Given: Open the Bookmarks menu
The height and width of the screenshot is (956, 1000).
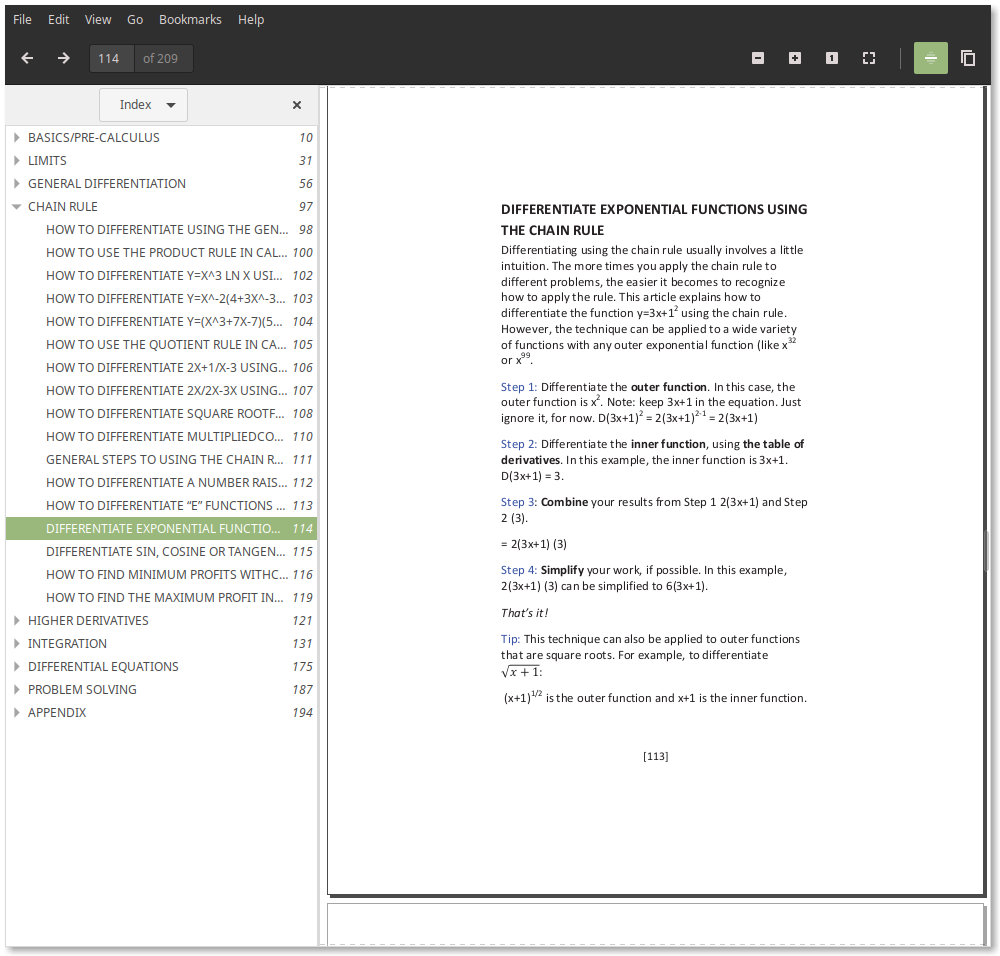Looking at the screenshot, I should coord(190,19).
